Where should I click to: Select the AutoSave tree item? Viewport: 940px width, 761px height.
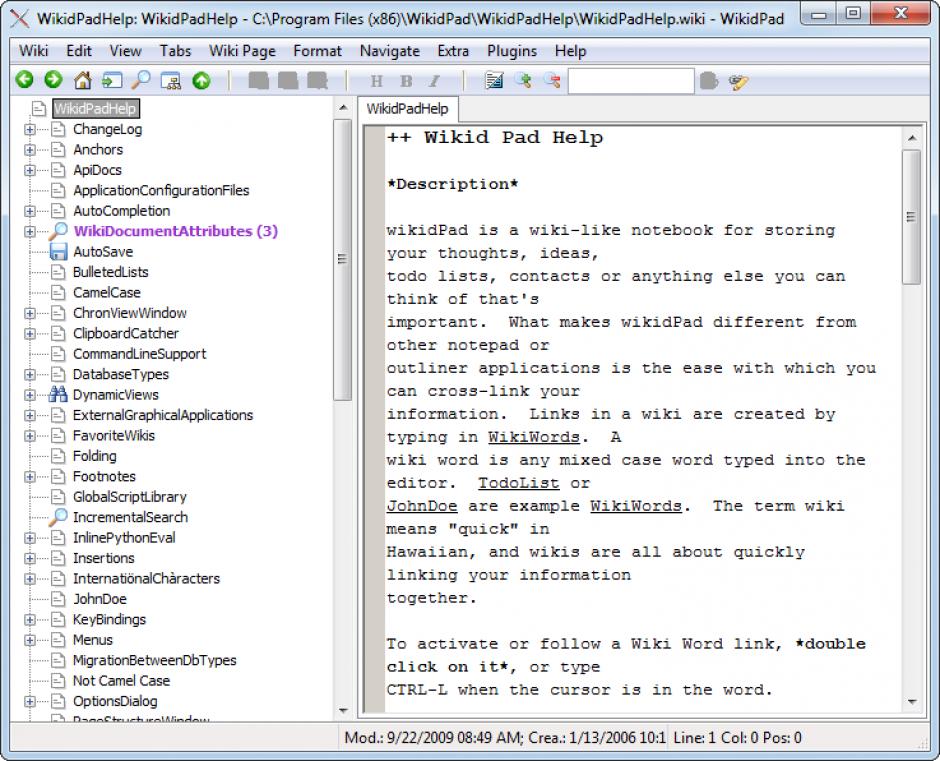coord(103,251)
